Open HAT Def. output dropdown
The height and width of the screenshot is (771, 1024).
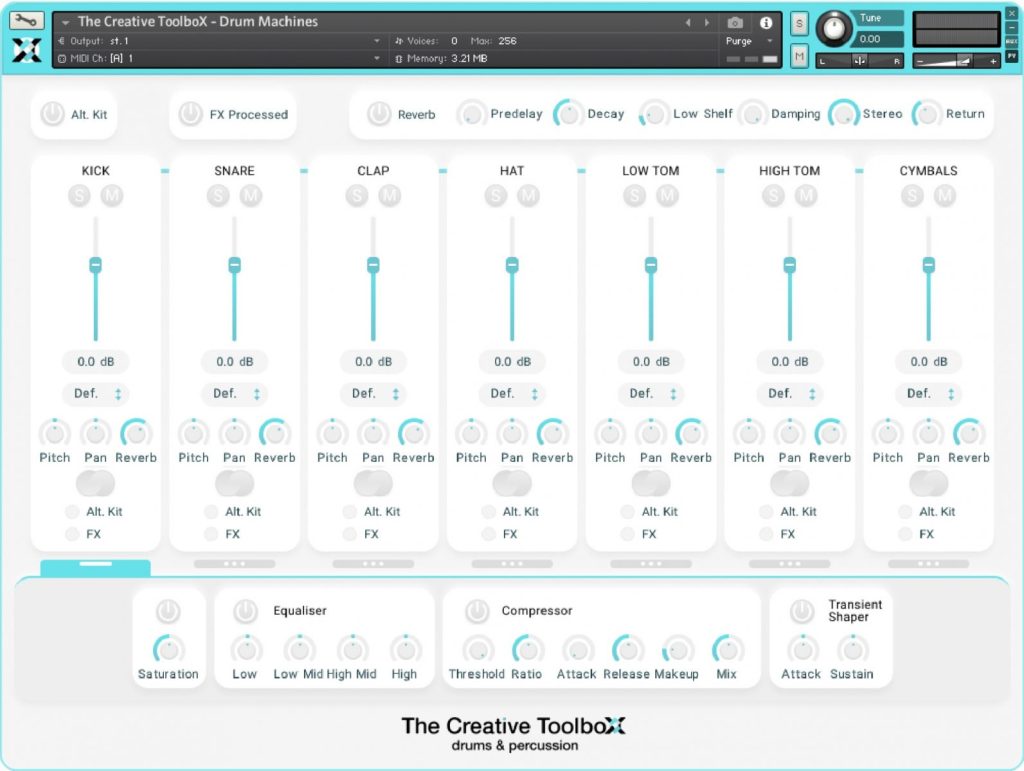tap(513, 394)
